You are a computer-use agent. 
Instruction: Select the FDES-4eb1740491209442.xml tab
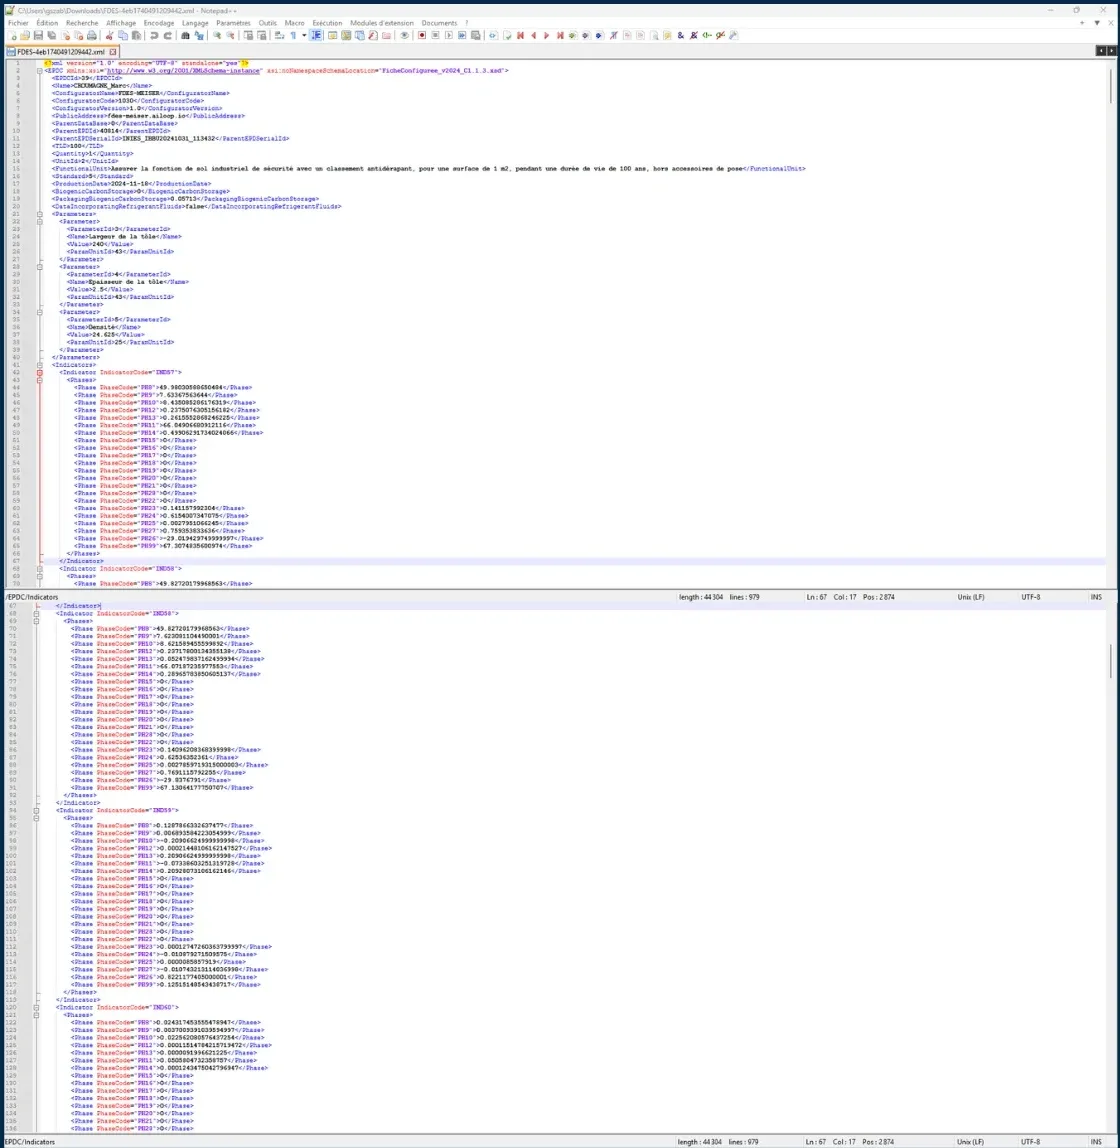(61, 52)
